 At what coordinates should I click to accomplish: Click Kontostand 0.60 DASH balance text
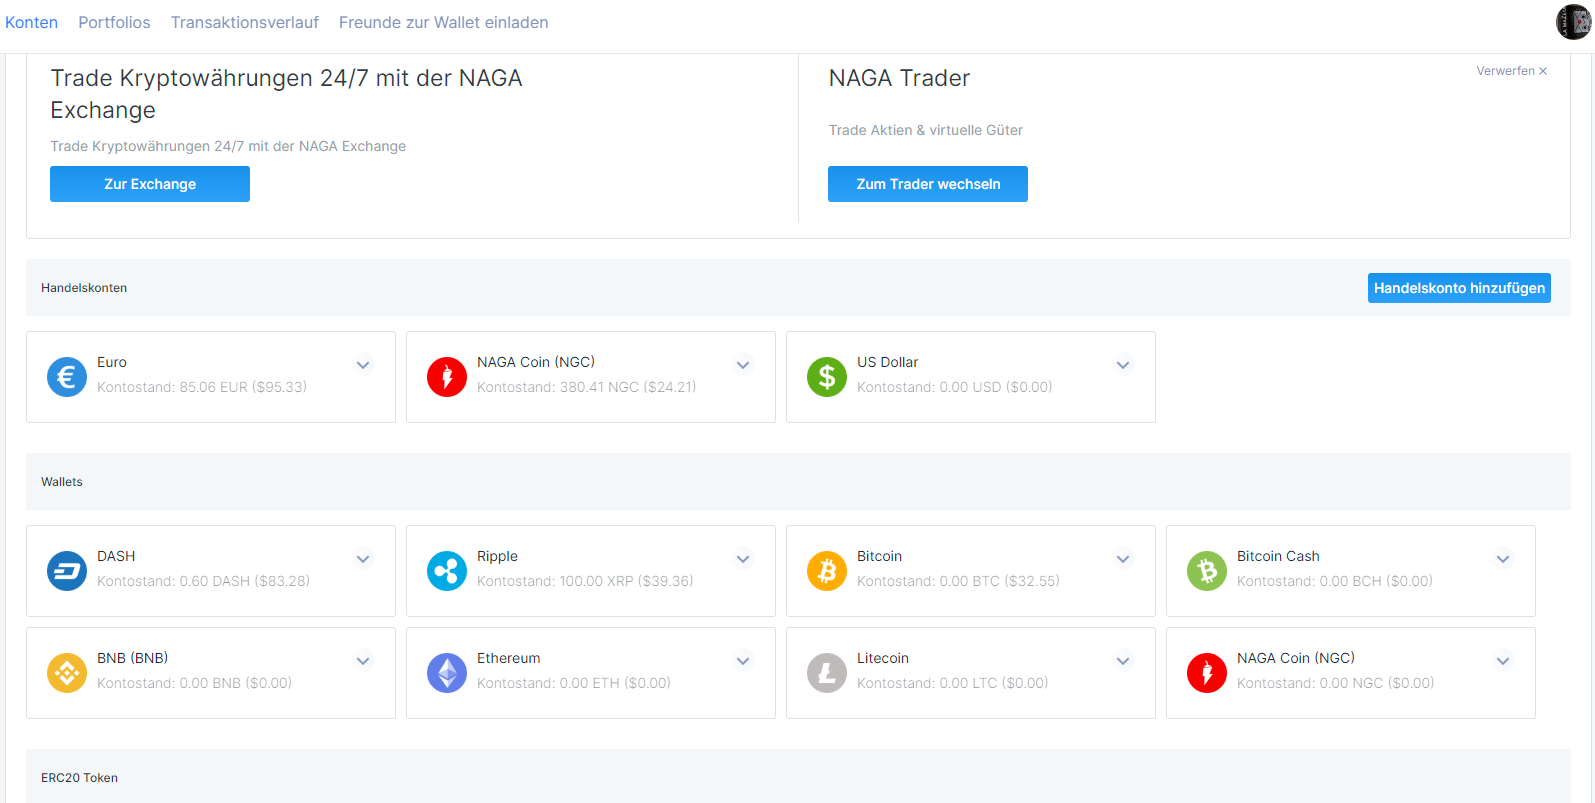click(203, 581)
